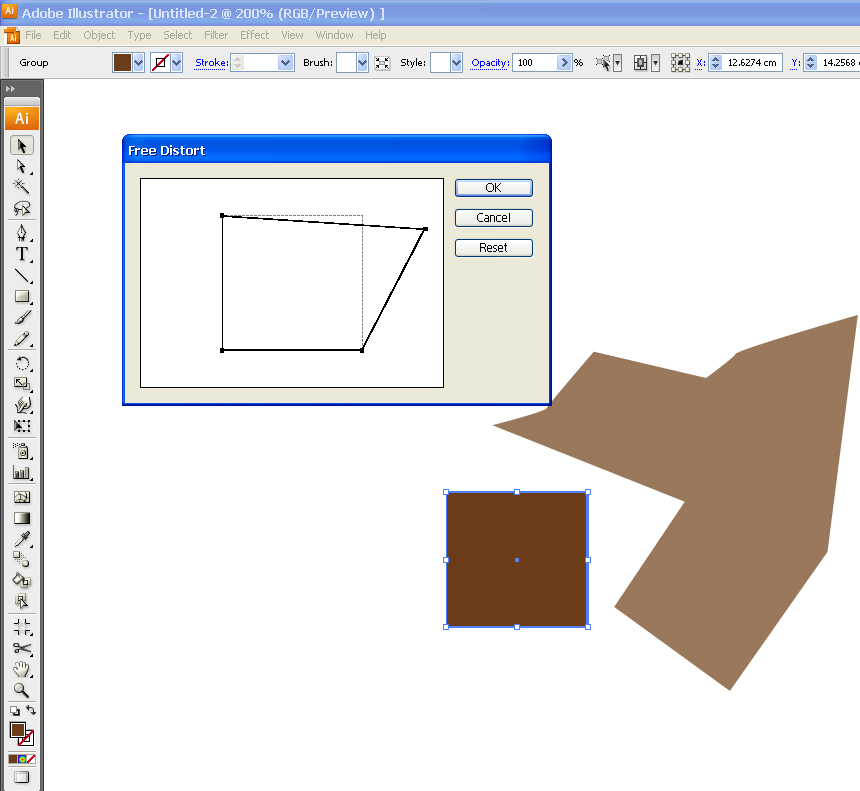Viewport: 860px width, 791px height.
Task: Expand the tools panel double arrow
Action: [x=10, y=88]
